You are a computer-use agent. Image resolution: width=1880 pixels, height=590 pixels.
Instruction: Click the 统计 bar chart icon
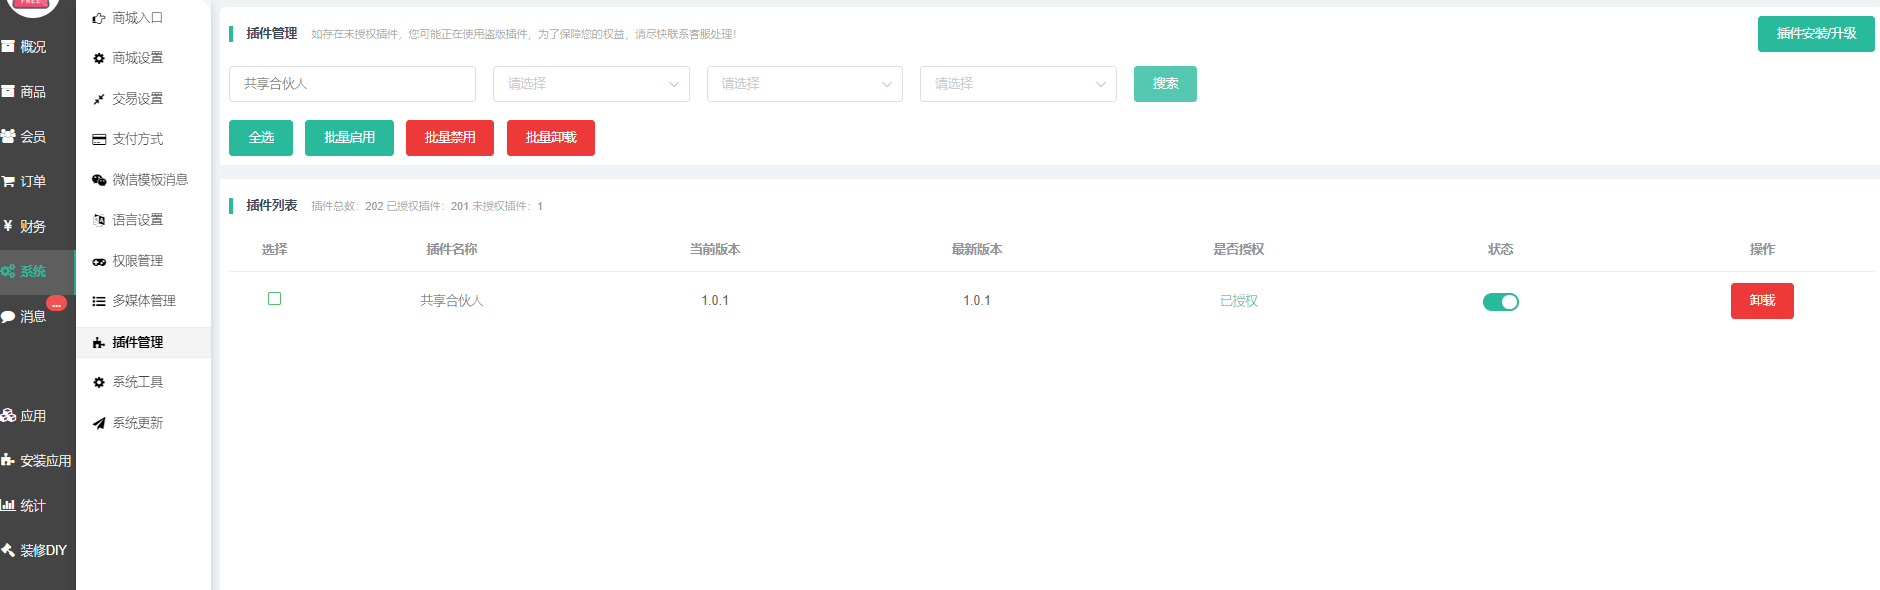pyautogui.click(x=8, y=506)
